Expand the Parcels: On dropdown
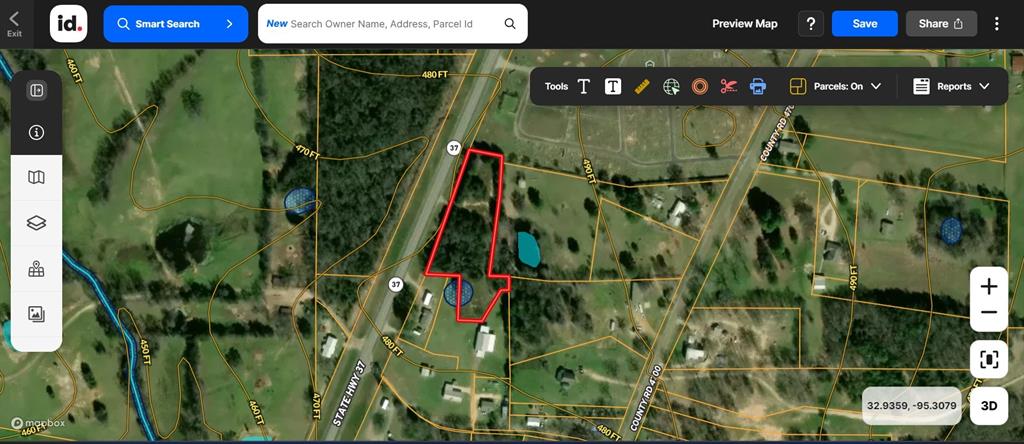Screen dimensions: 1024x444 coord(835,86)
